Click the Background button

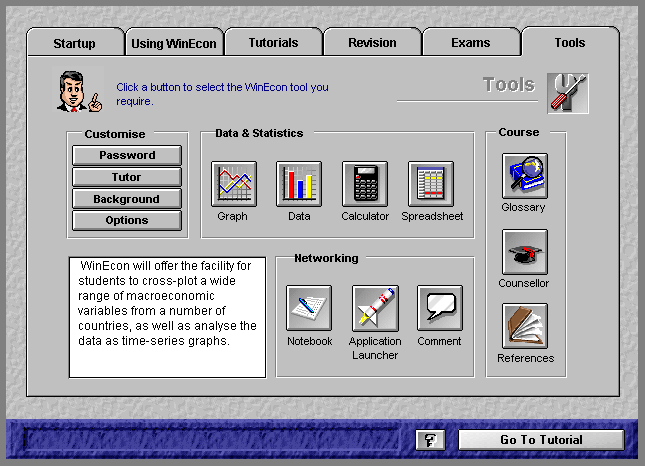tap(127, 199)
